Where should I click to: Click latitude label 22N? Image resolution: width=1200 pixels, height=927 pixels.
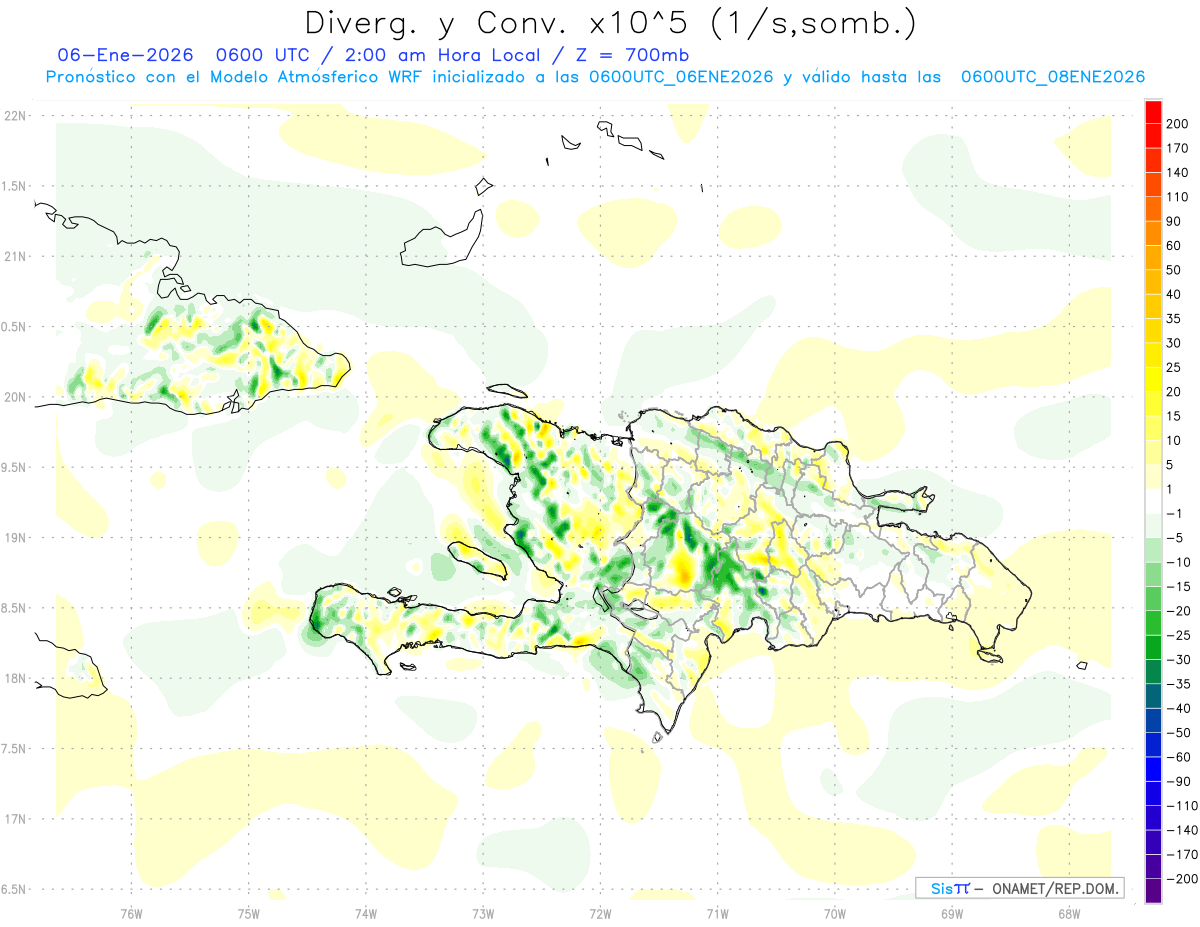tap(15, 116)
